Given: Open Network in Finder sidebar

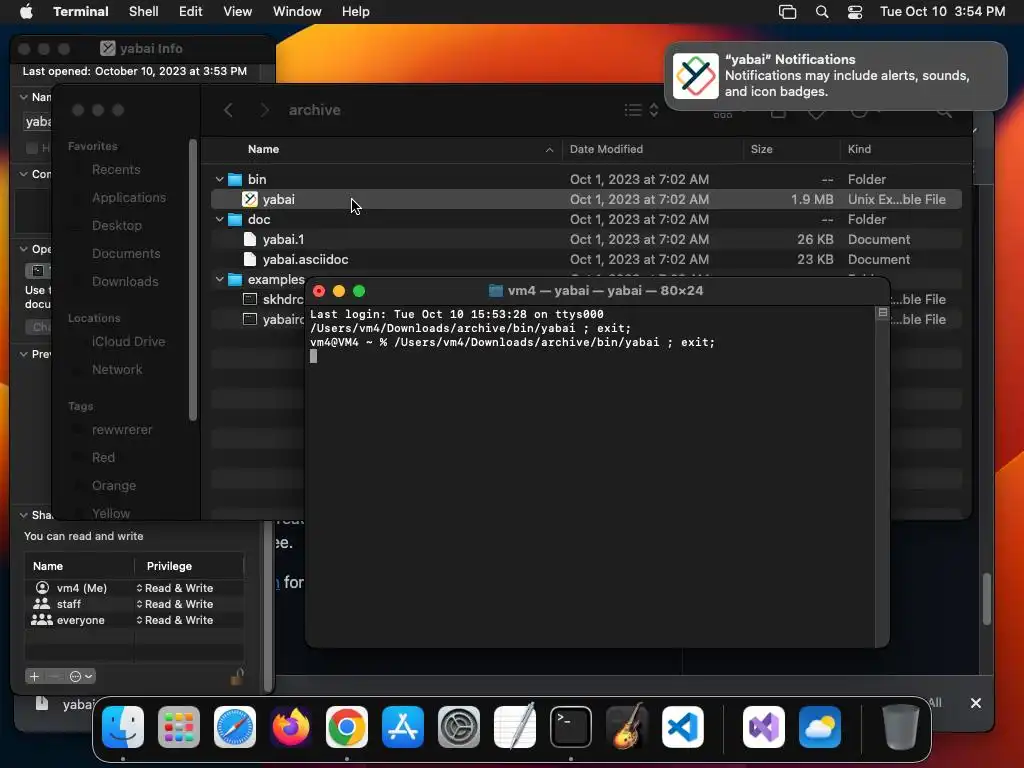Looking at the screenshot, I should tap(117, 370).
